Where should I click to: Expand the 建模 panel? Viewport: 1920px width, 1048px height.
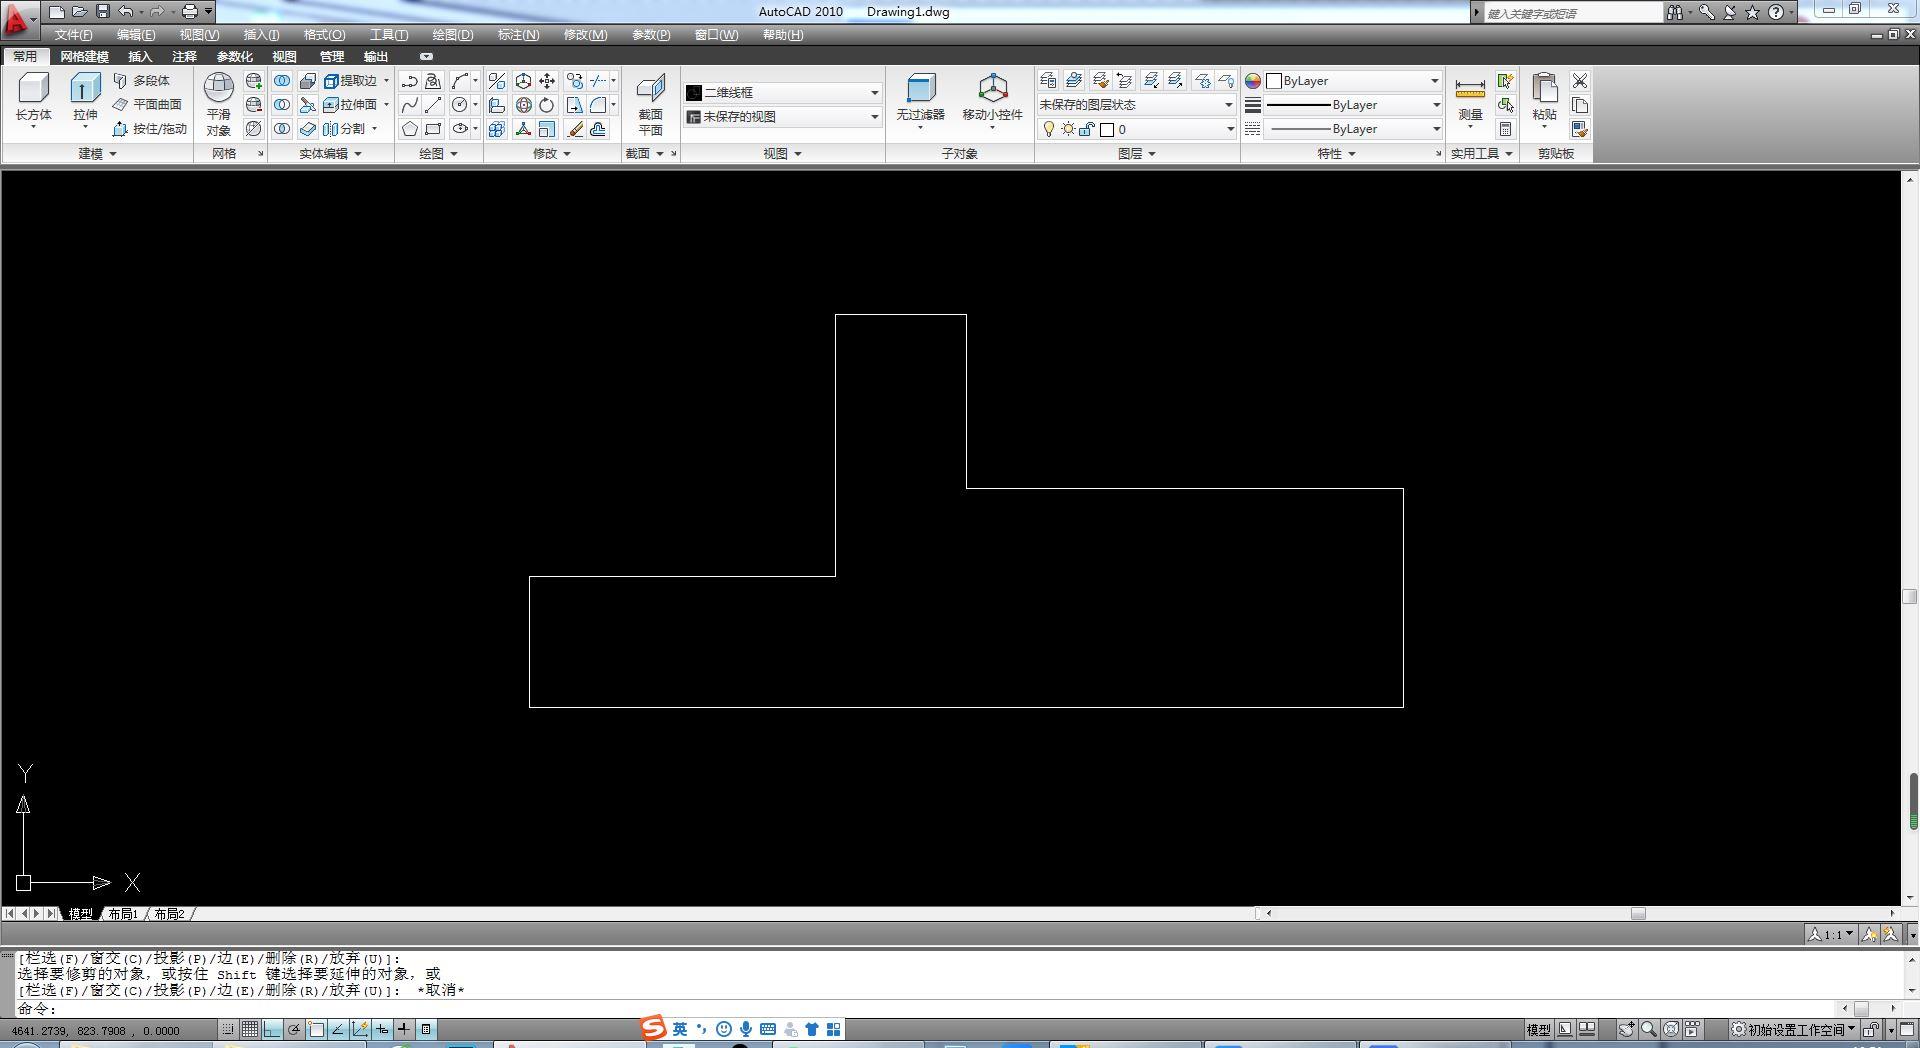click(97, 153)
